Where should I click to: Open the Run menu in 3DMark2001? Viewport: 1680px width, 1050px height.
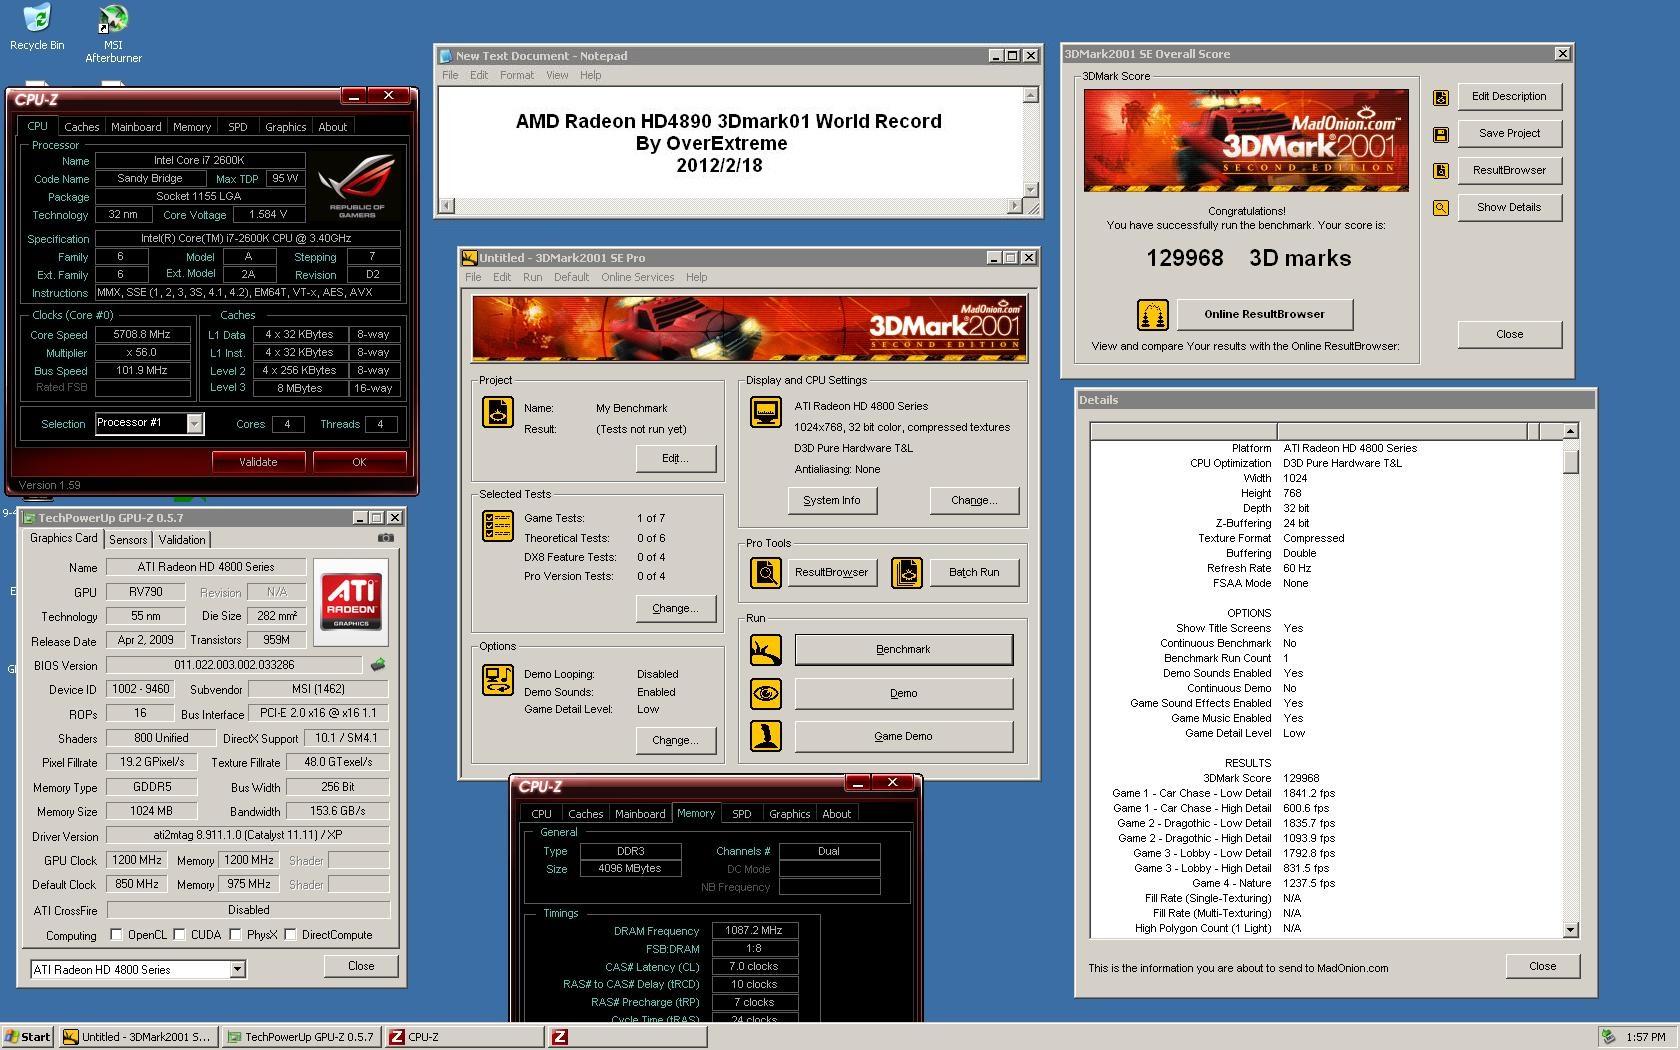(x=532, y=277)
